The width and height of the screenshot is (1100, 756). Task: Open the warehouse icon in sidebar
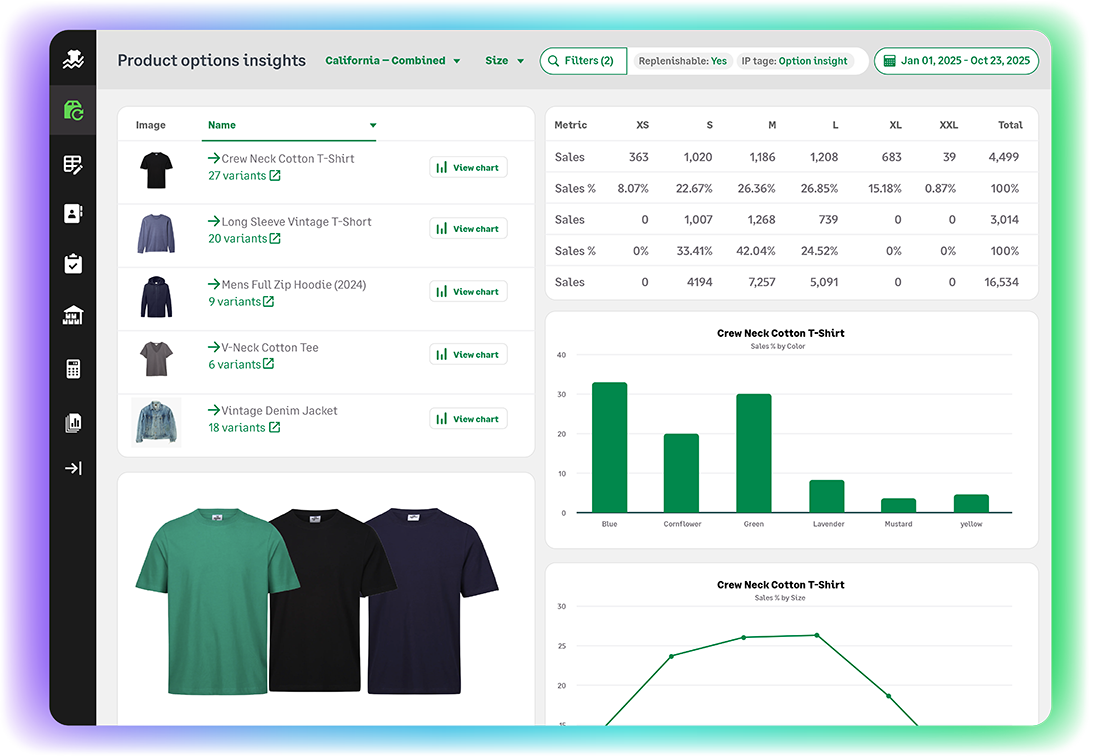[x=73, y=315]
